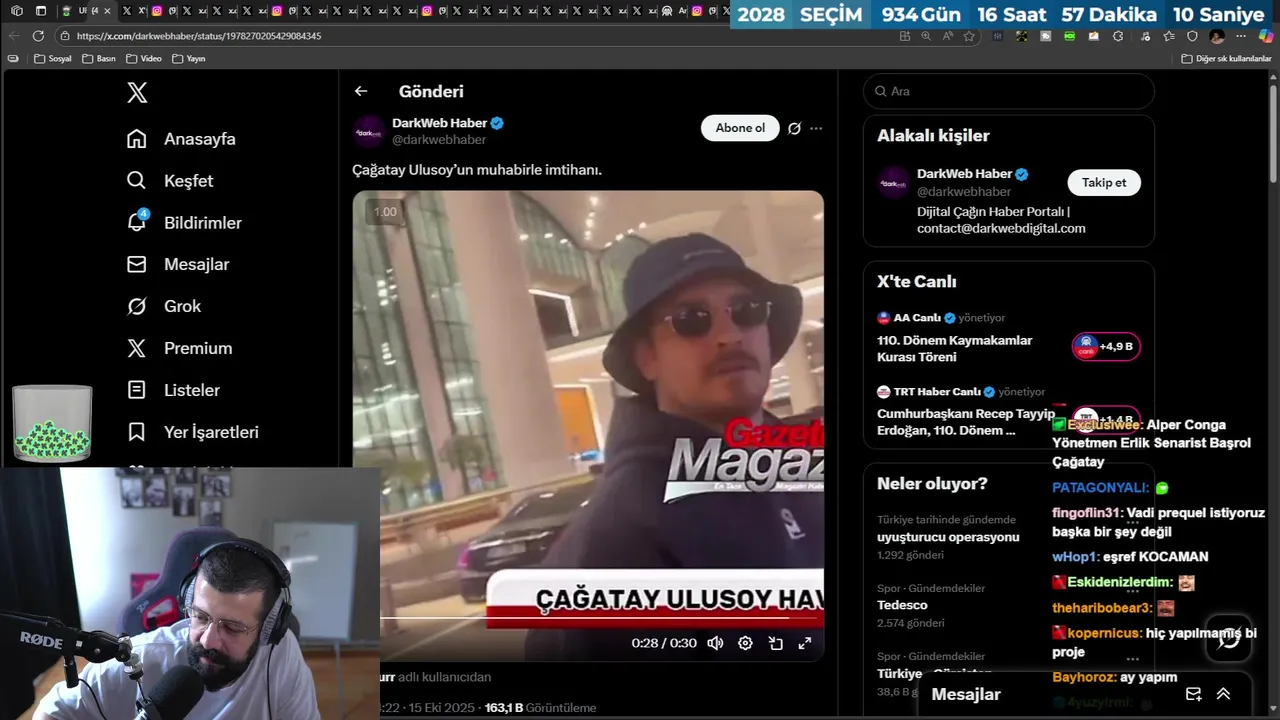The width and height of the screenshot is (1280, 720).
Task: Click the X logo in the sidebar
Action: [x=137, y=93]
